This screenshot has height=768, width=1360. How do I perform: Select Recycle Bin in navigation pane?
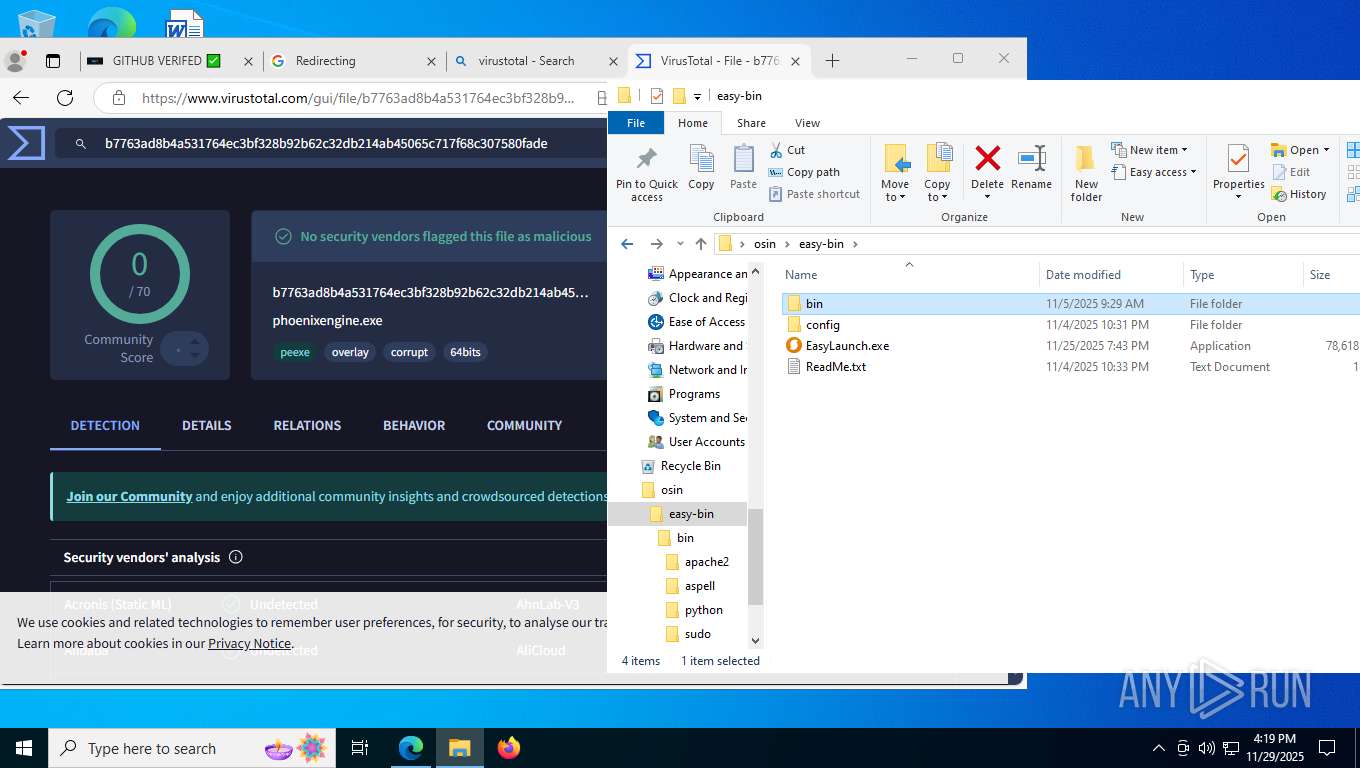pyautogui.click(x=690, y=466)
